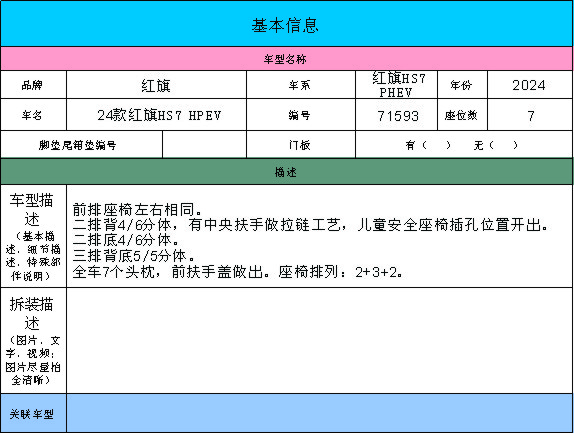Click the brand value cell 红旗
The image size is (574, 433).
[x=156, y=85]
